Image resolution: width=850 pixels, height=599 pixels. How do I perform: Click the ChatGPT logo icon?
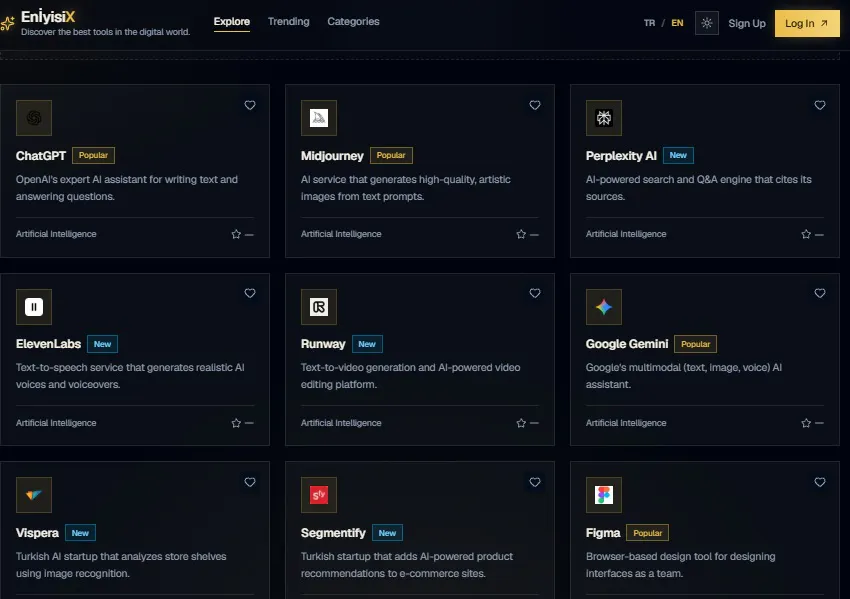[x=34, y=118]
